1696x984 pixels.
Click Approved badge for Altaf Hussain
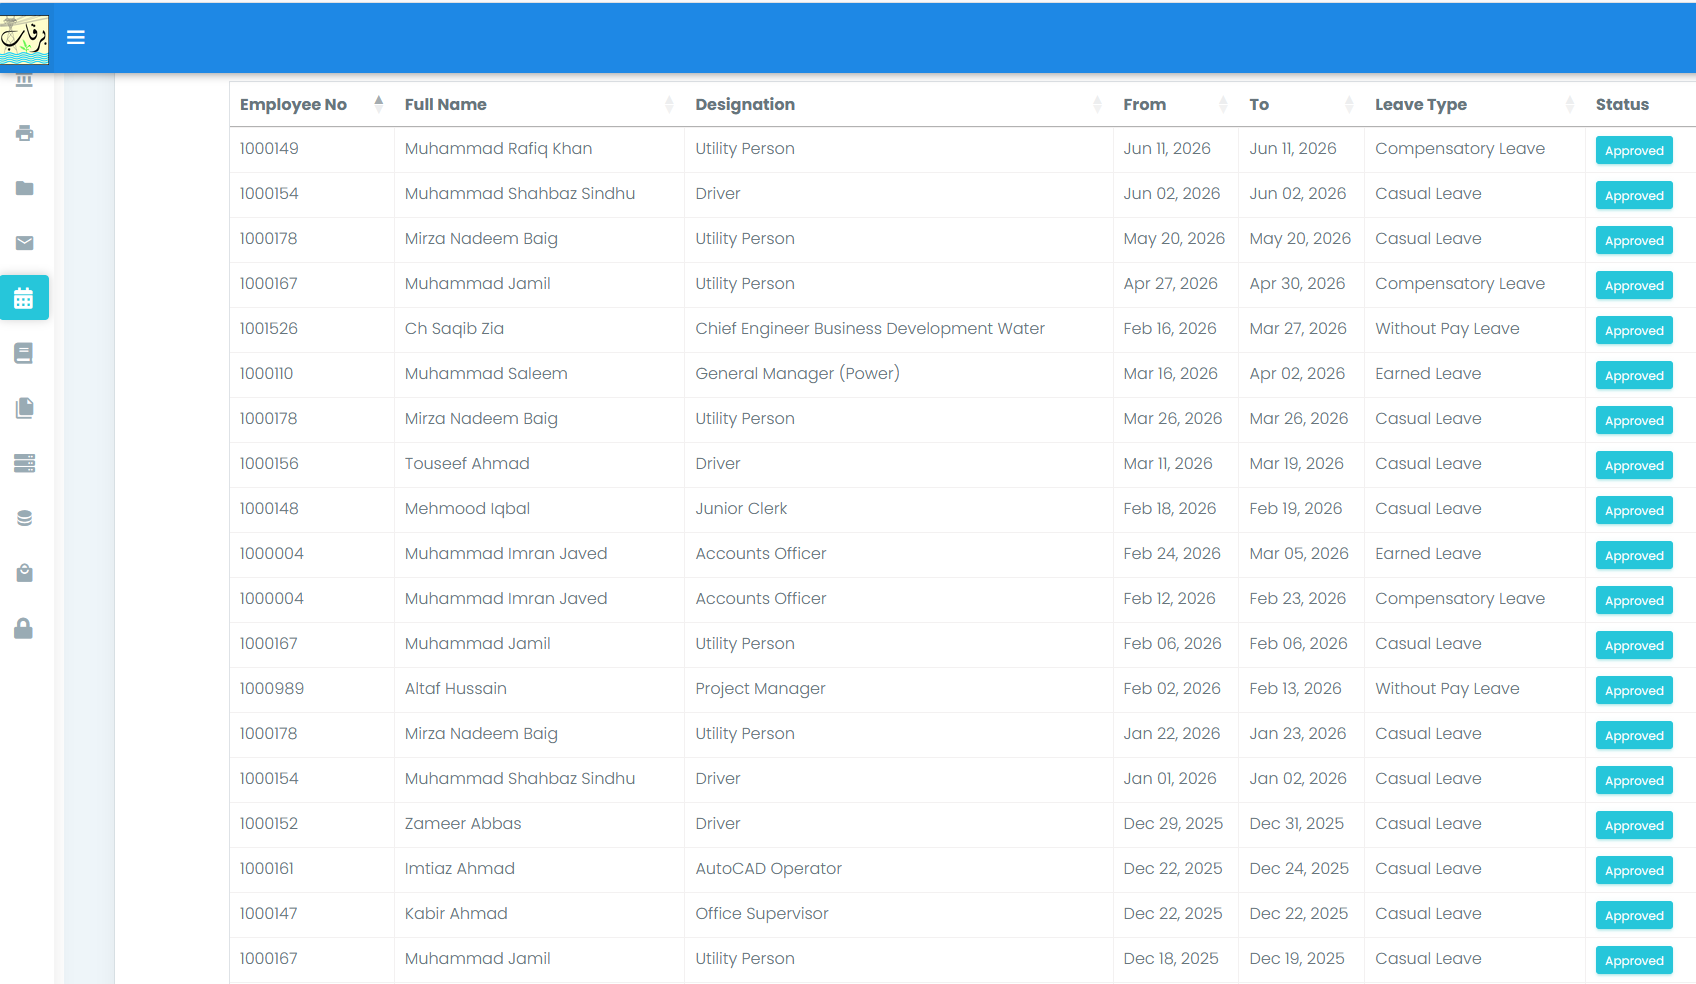tap(1634, 691)
